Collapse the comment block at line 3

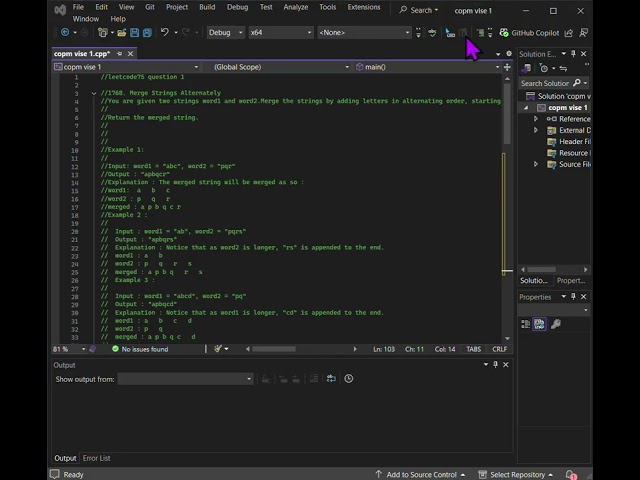click(x=94, y=93)
